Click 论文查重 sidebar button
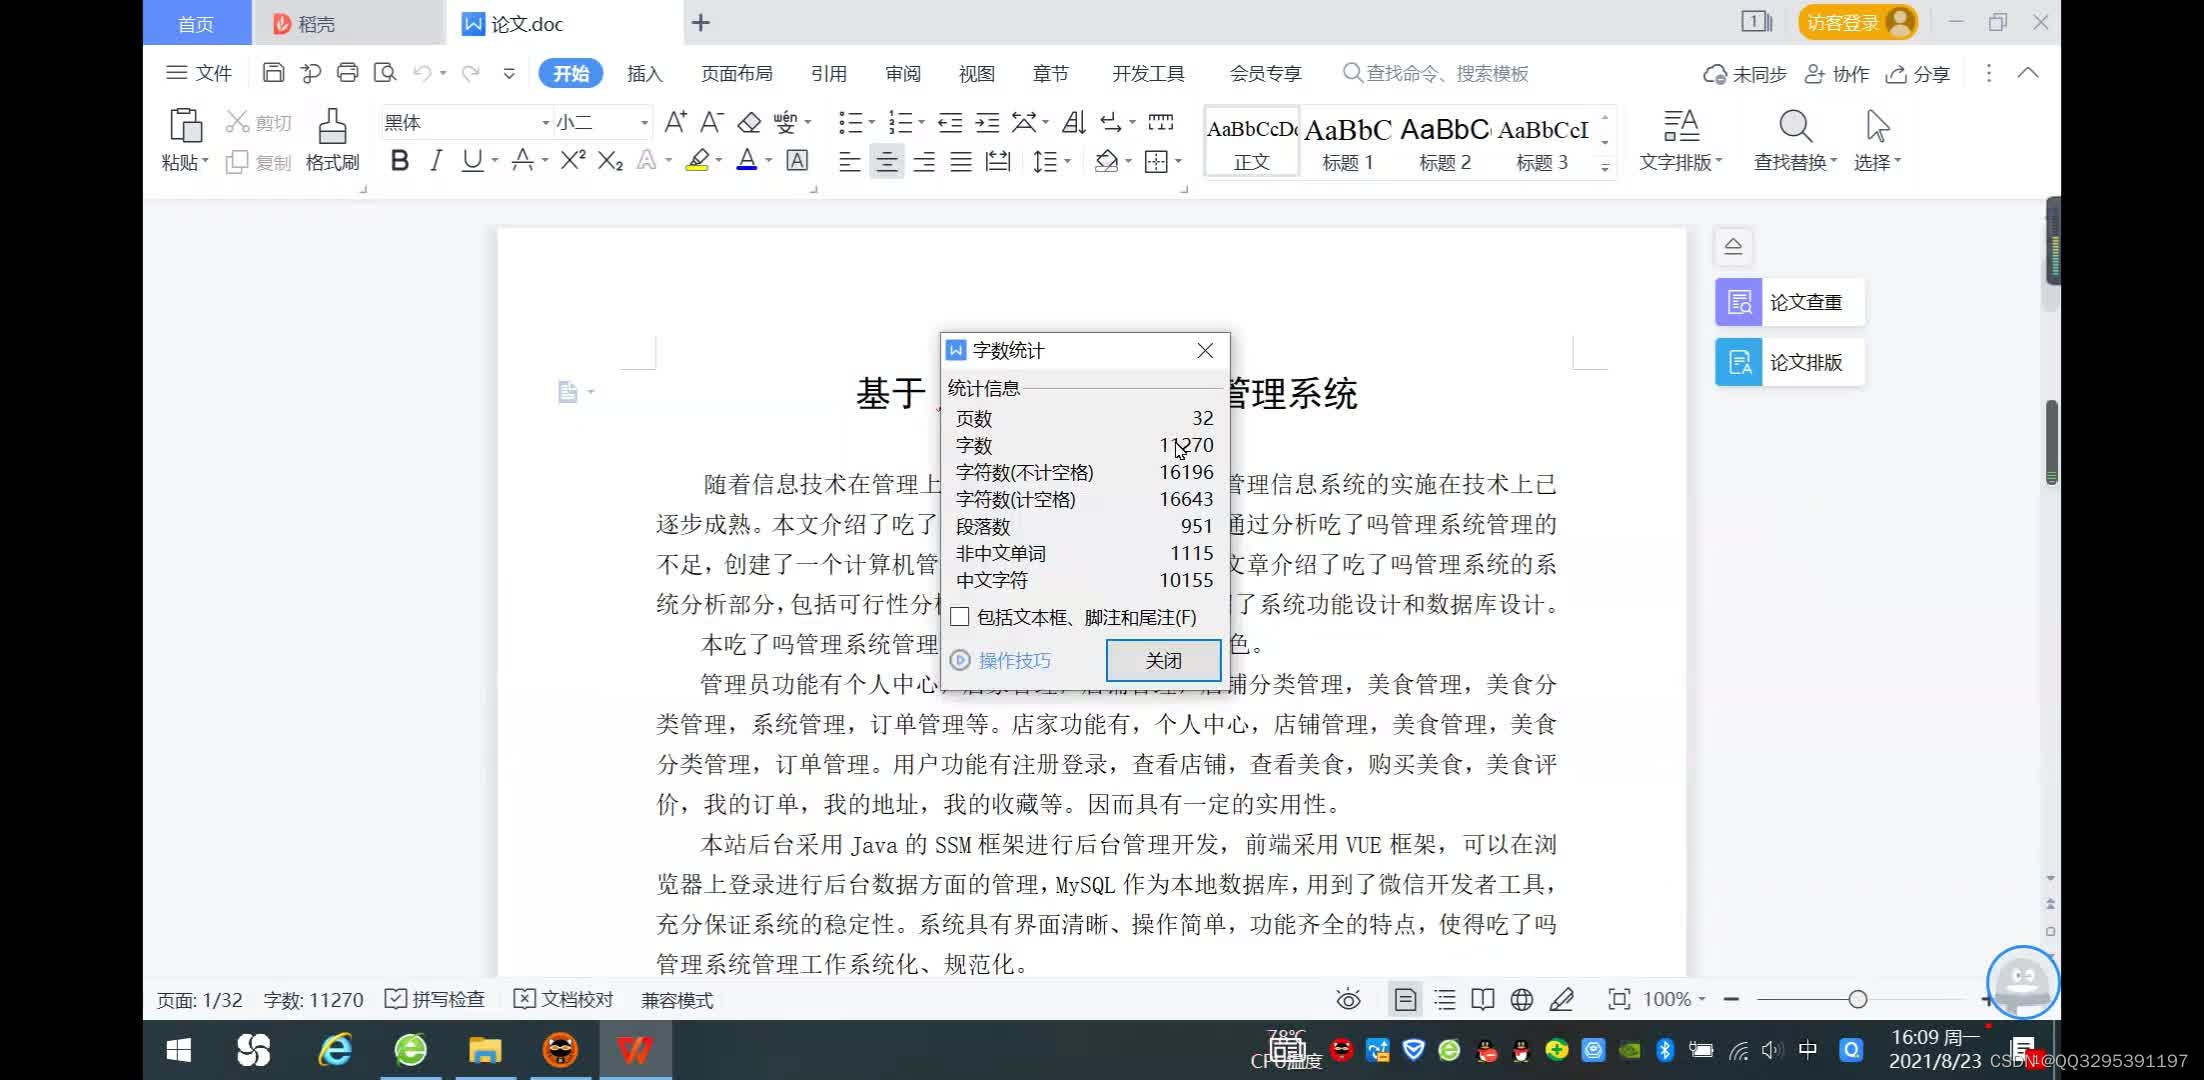The image size is (2204, 1080). tap(1790, 302)
